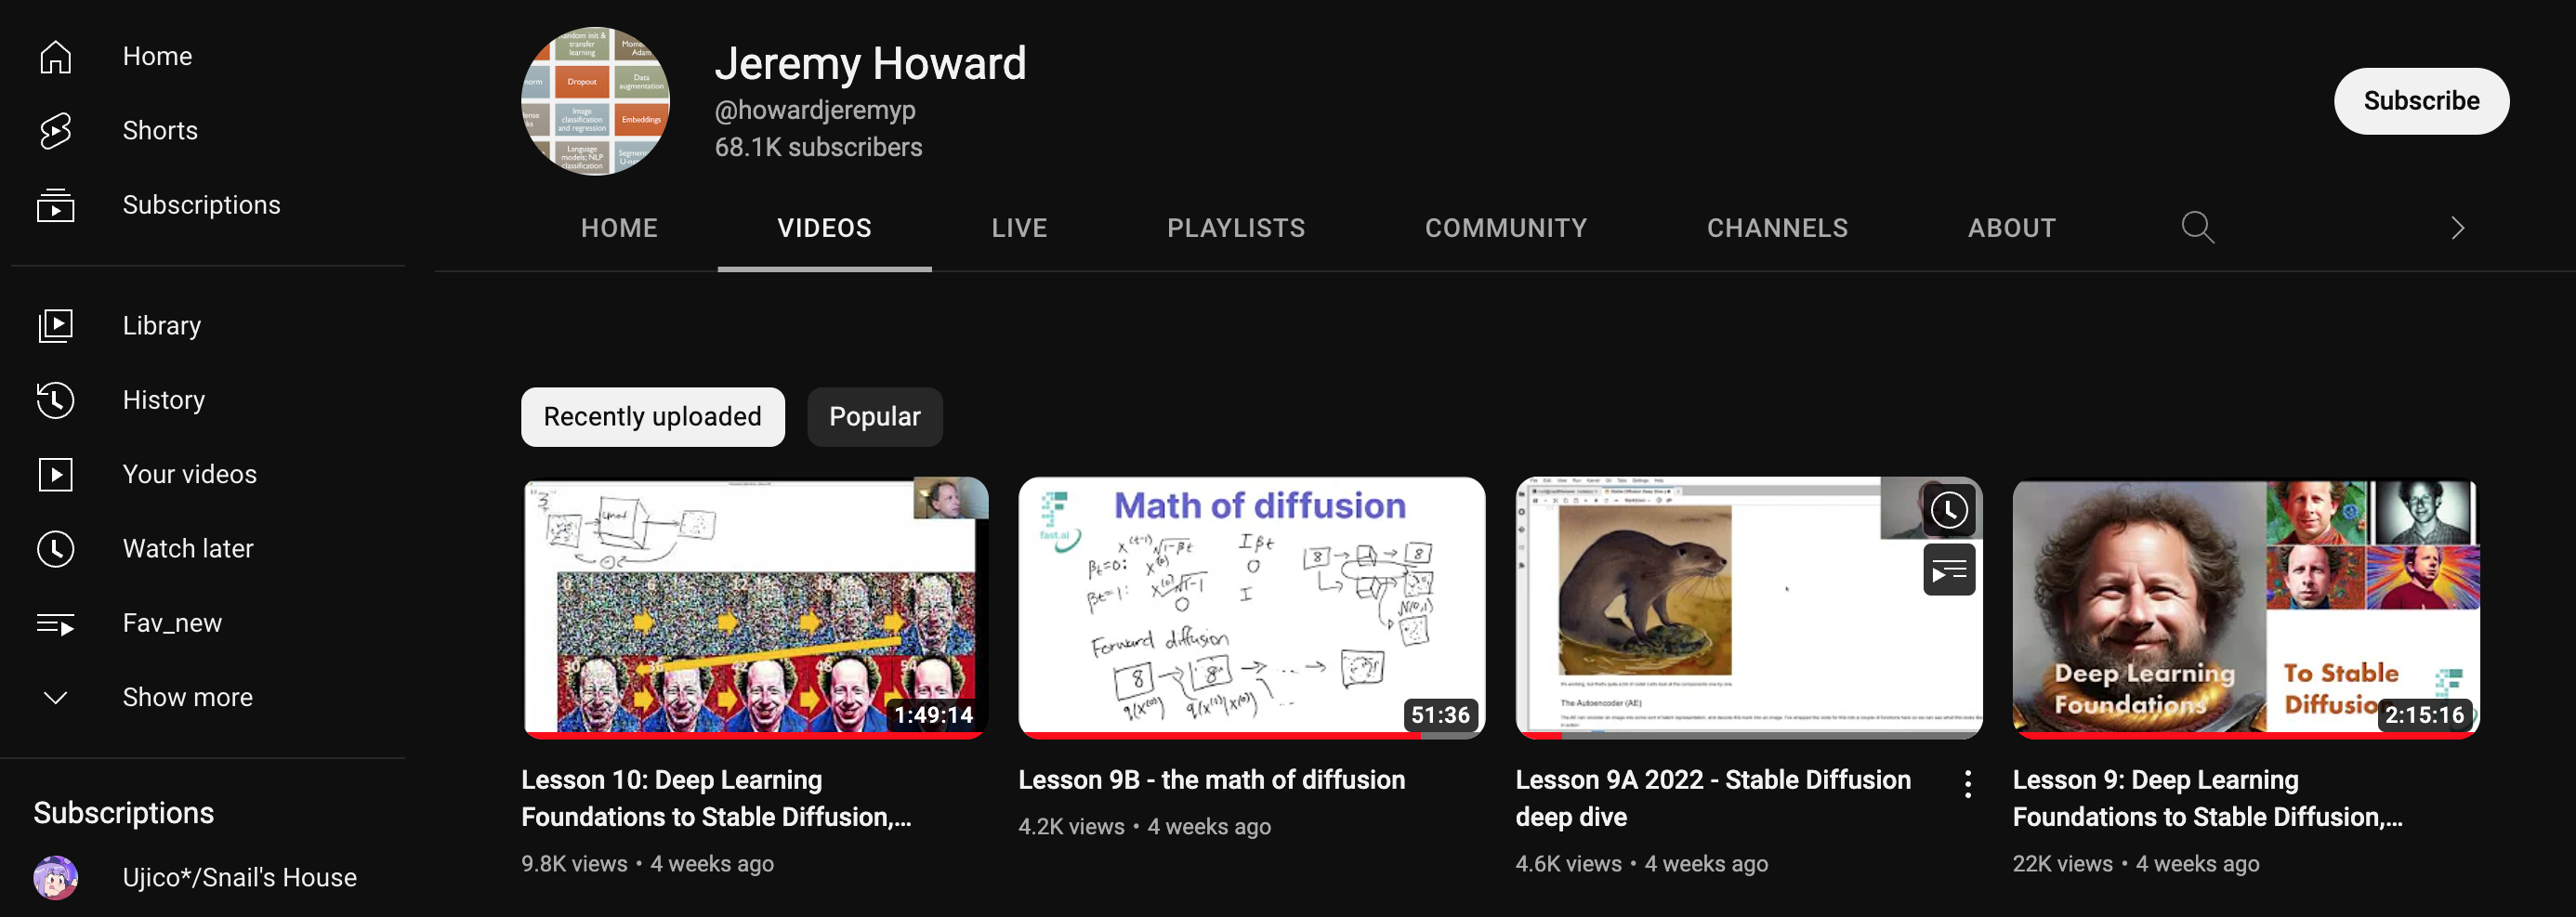Open the Subscriptions icon in sidebar
Viewport: 2576px width, 917px height.
pos(56,205)
